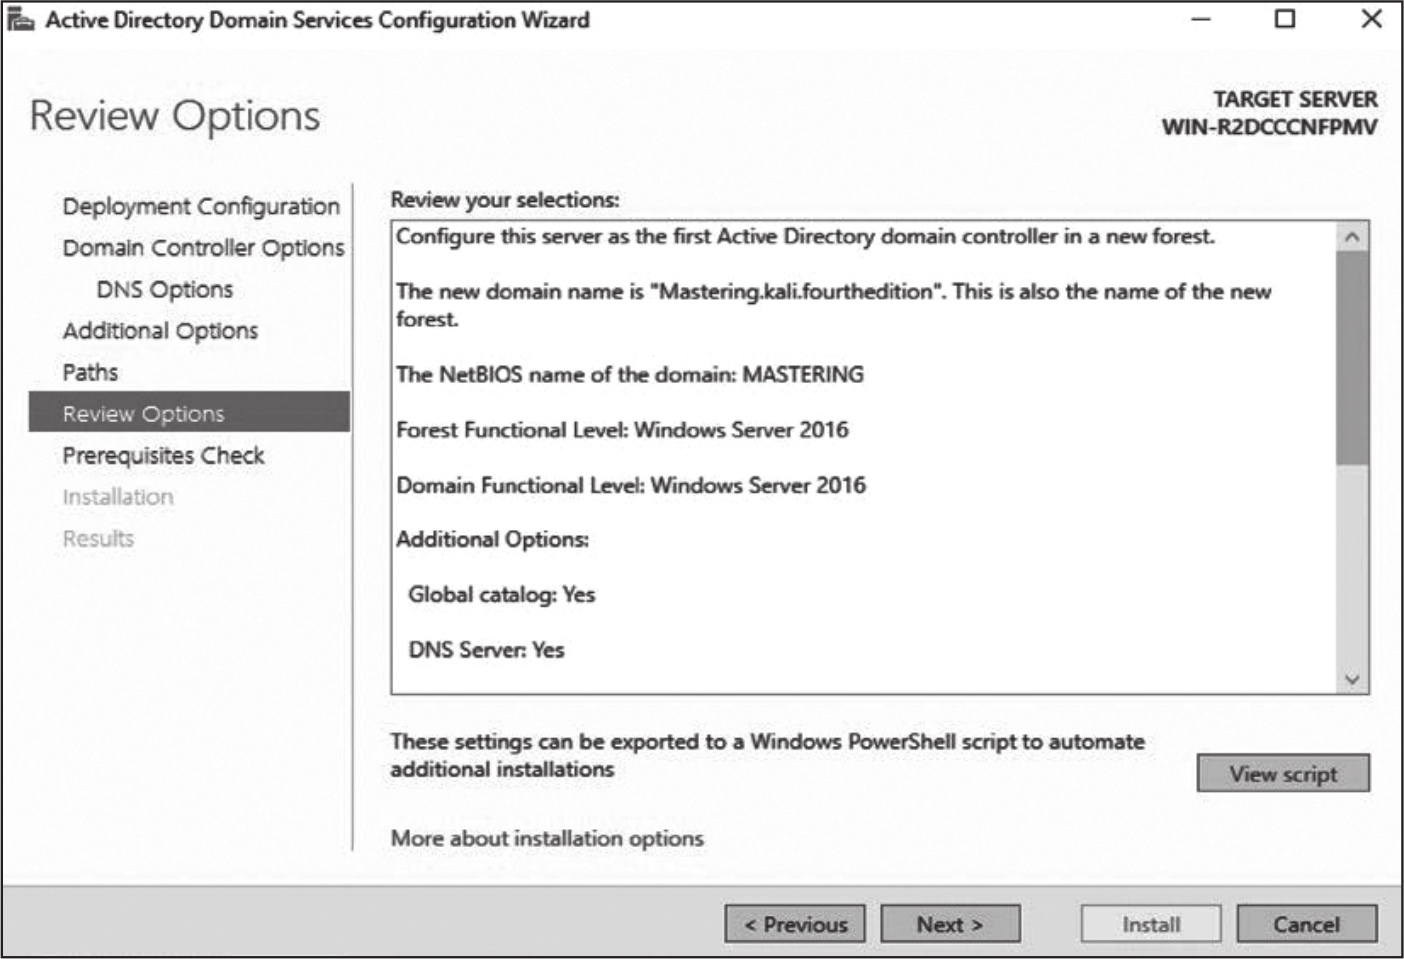Switch to the Paths step
Image resolution: width=1404 pixels, height=959 pixels.
90,373
